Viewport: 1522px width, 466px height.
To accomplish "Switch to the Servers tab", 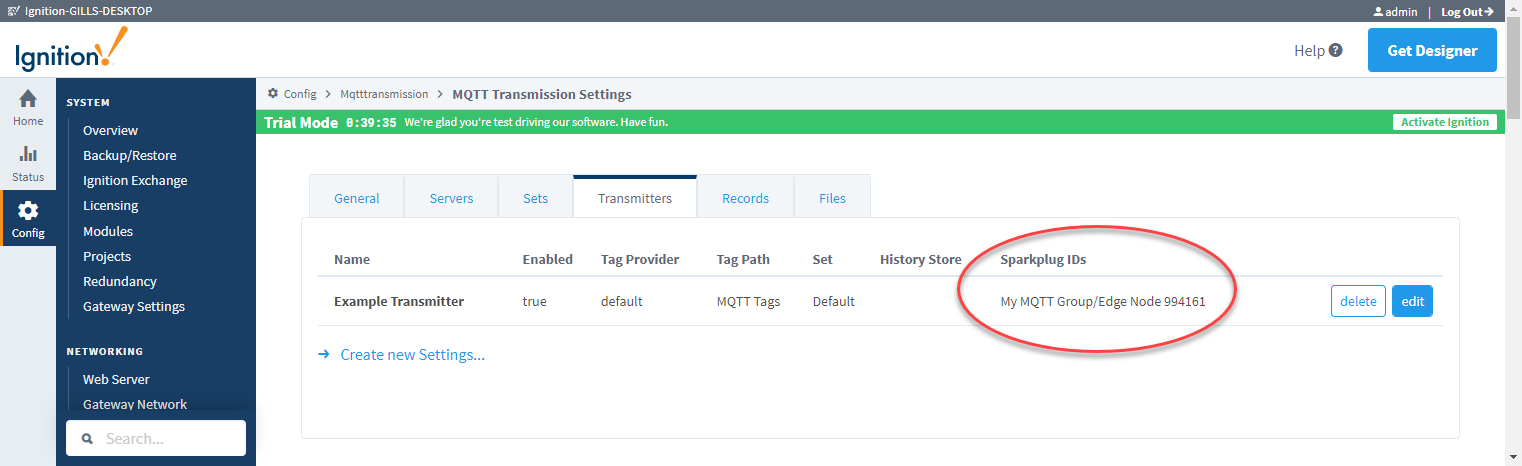I will pos(451,198).
